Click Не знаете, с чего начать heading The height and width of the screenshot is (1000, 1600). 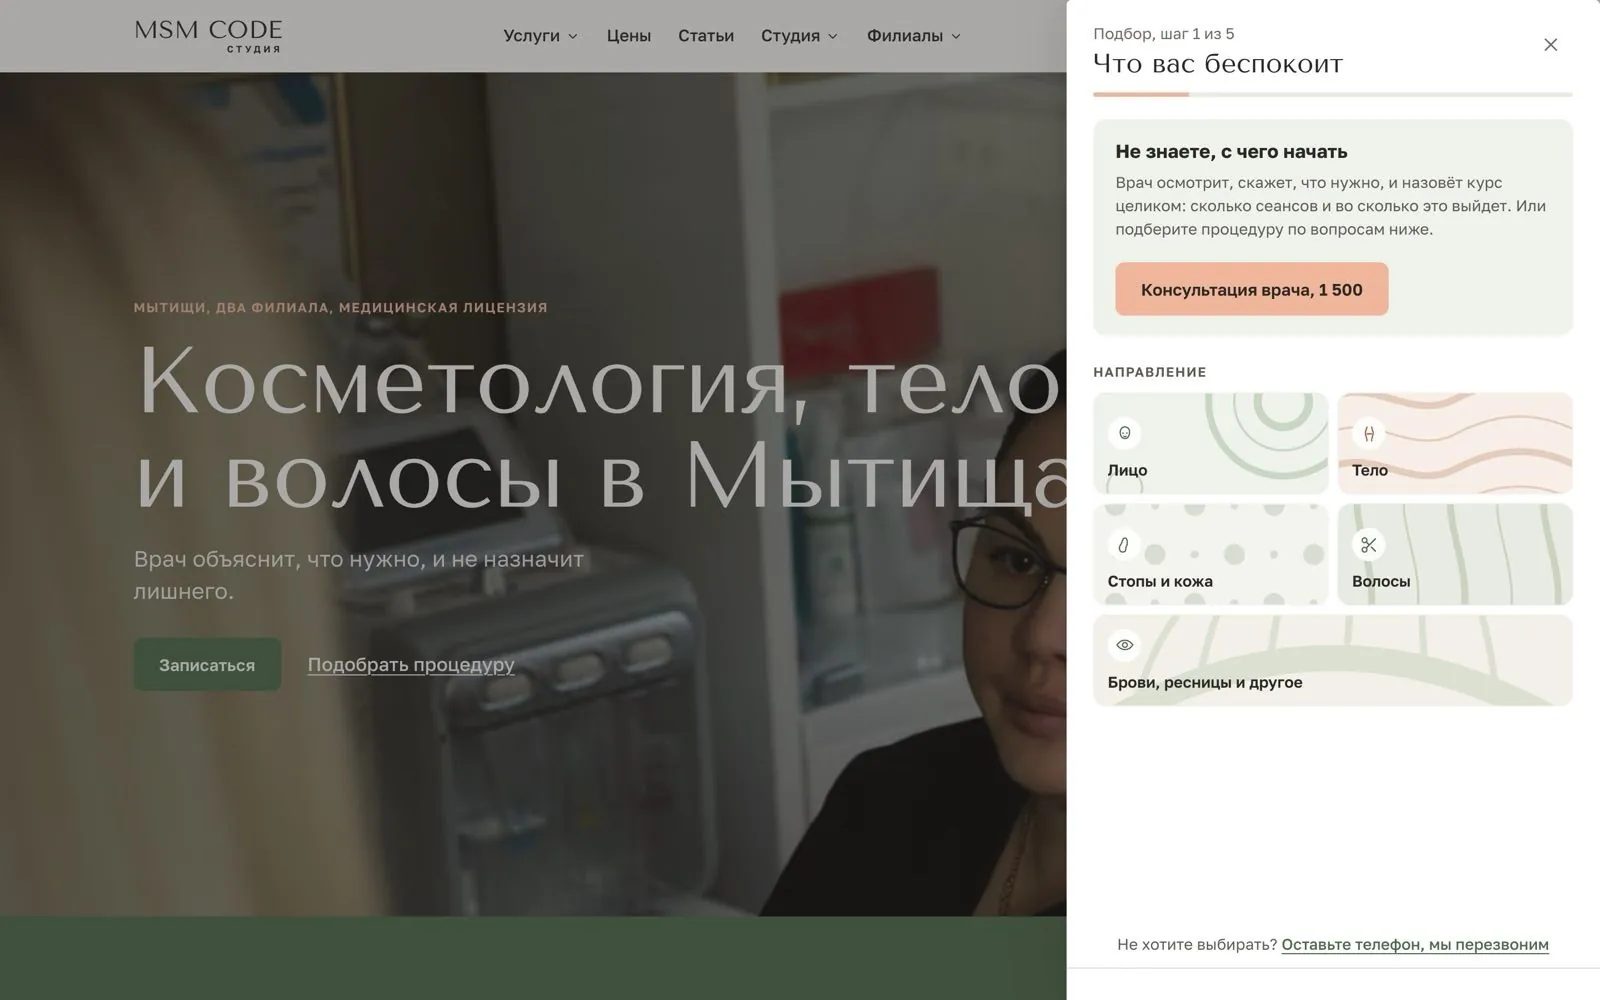click(x=1232, y=152)
